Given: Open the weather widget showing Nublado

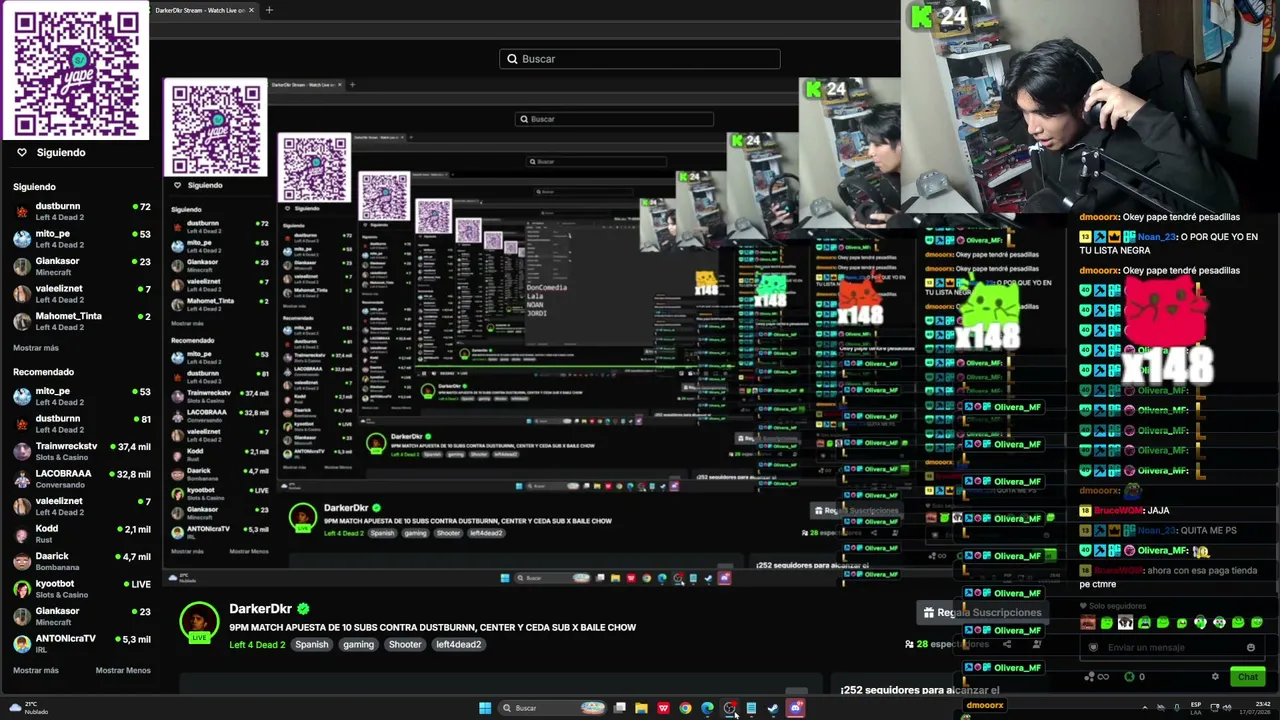Looking at the screenshot, I should point(28,708).
